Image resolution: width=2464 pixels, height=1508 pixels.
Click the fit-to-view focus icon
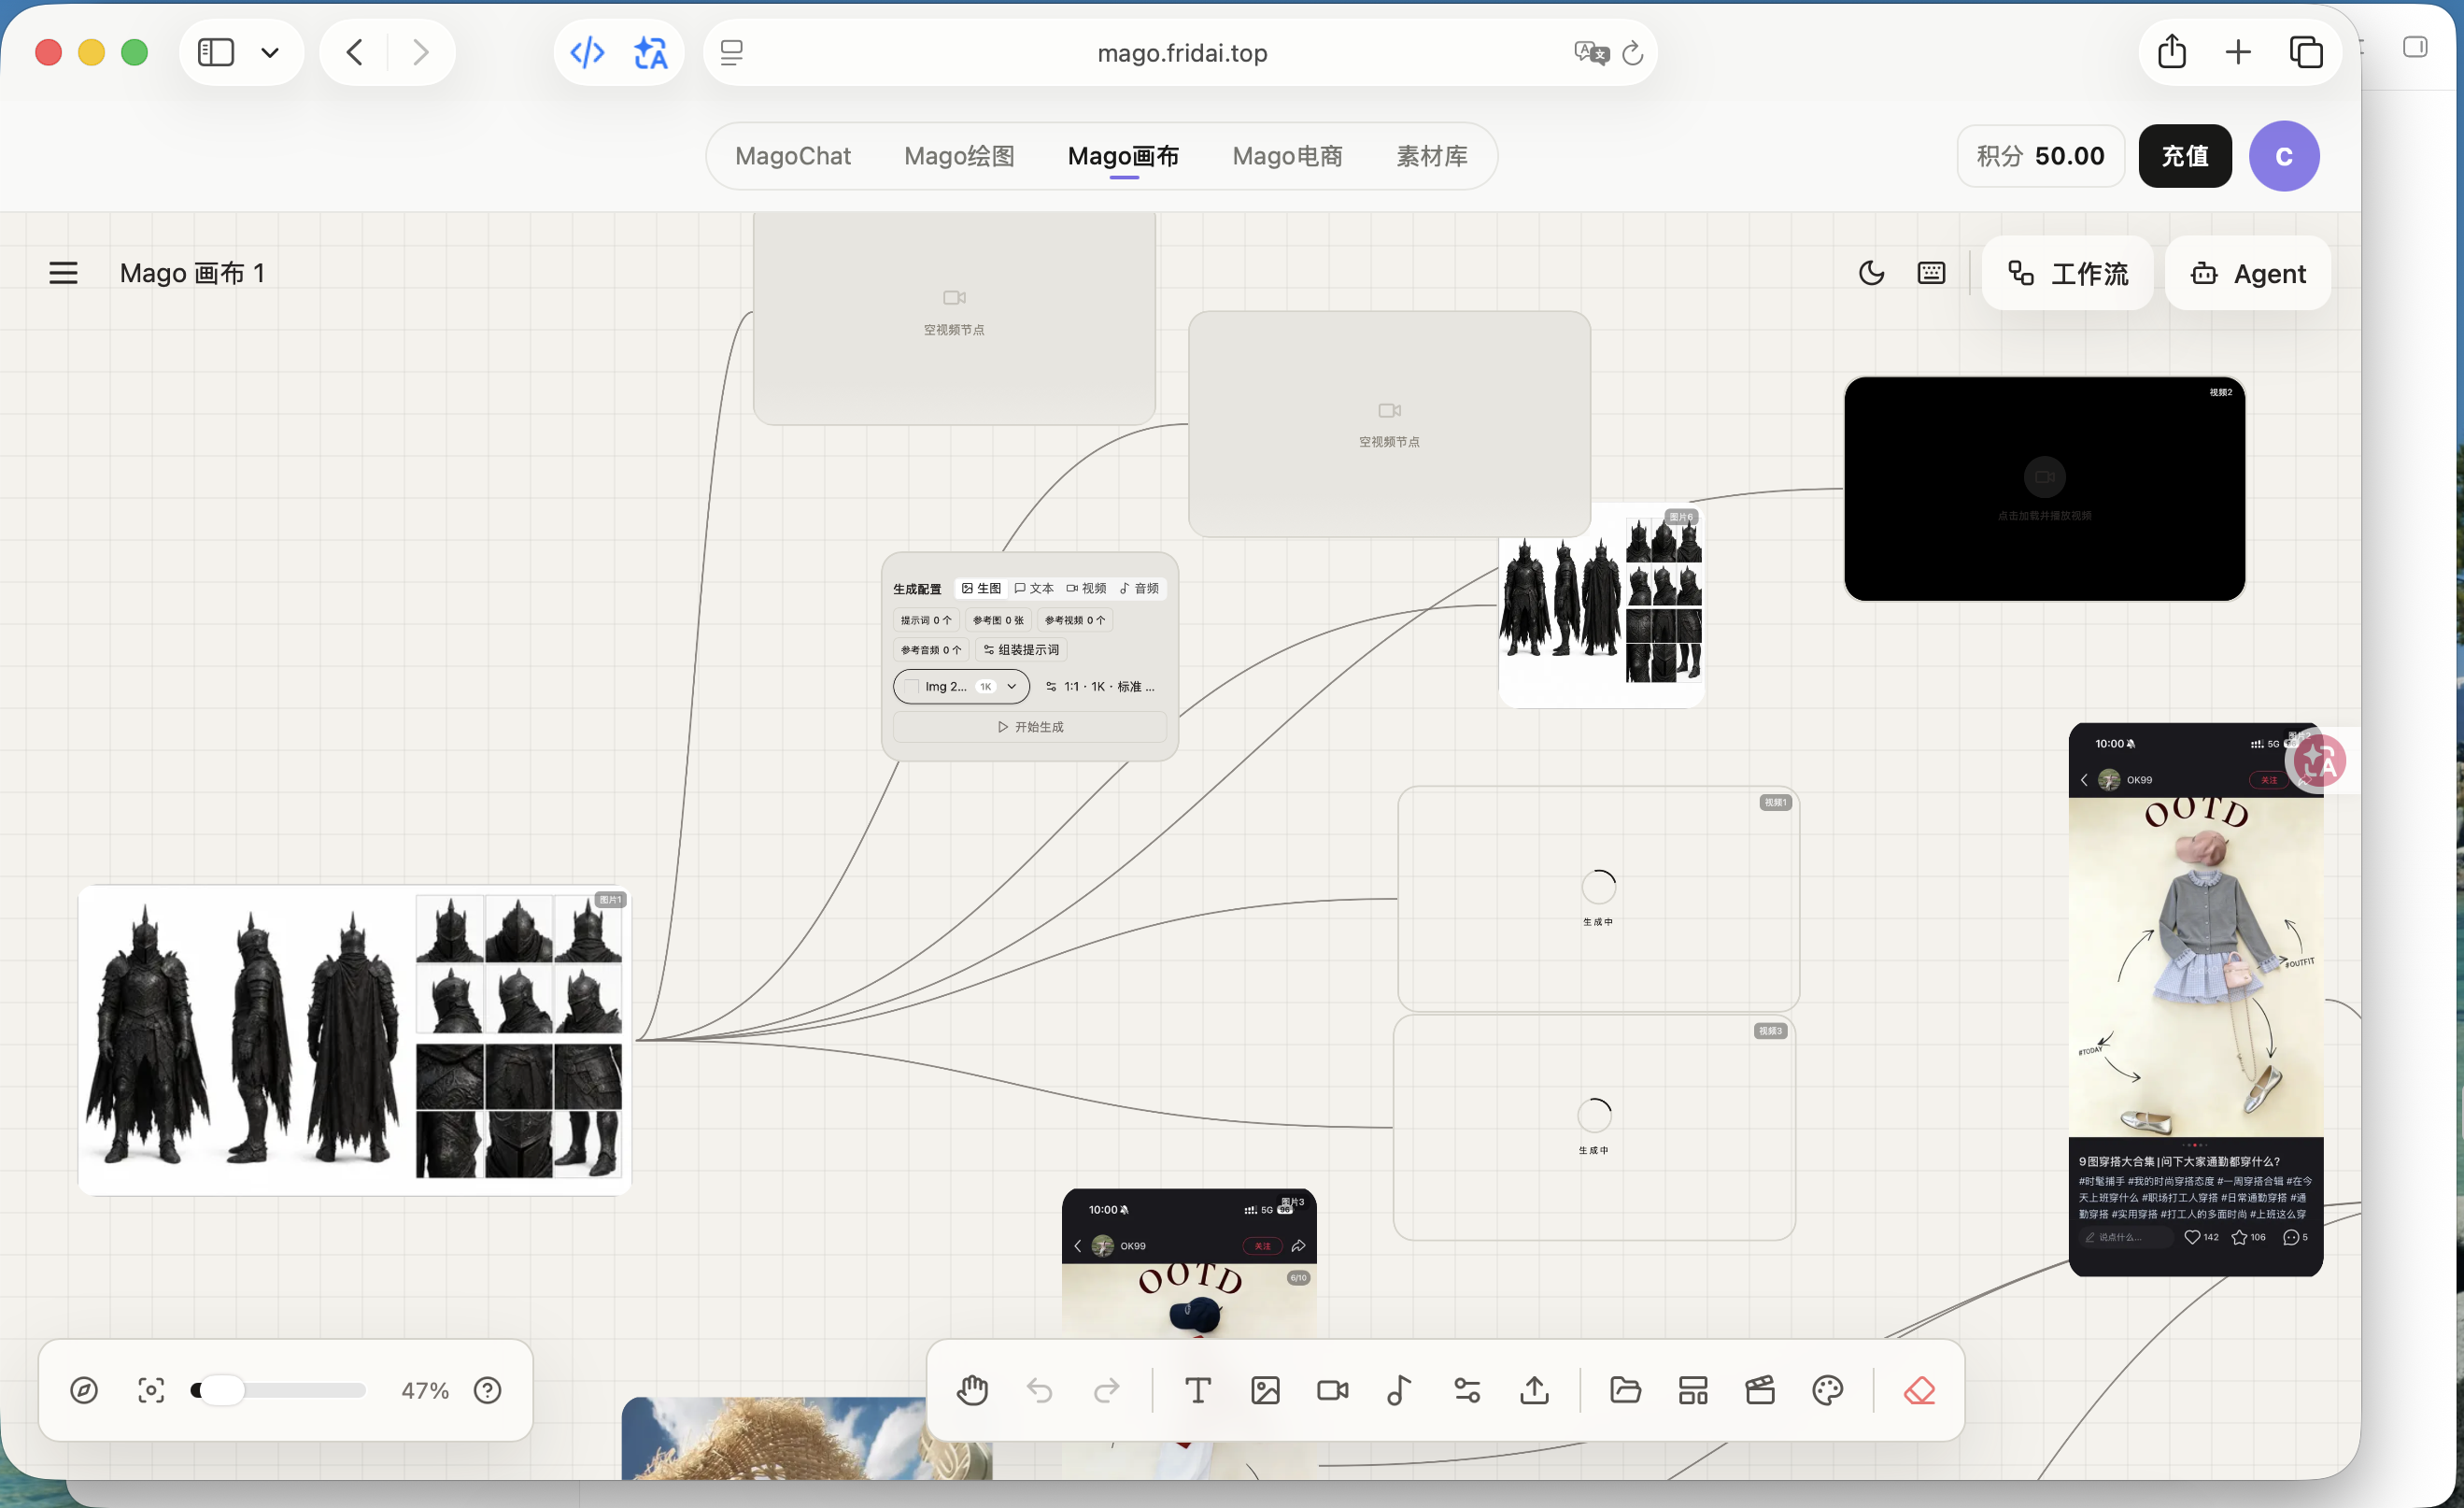[151, 1390]
